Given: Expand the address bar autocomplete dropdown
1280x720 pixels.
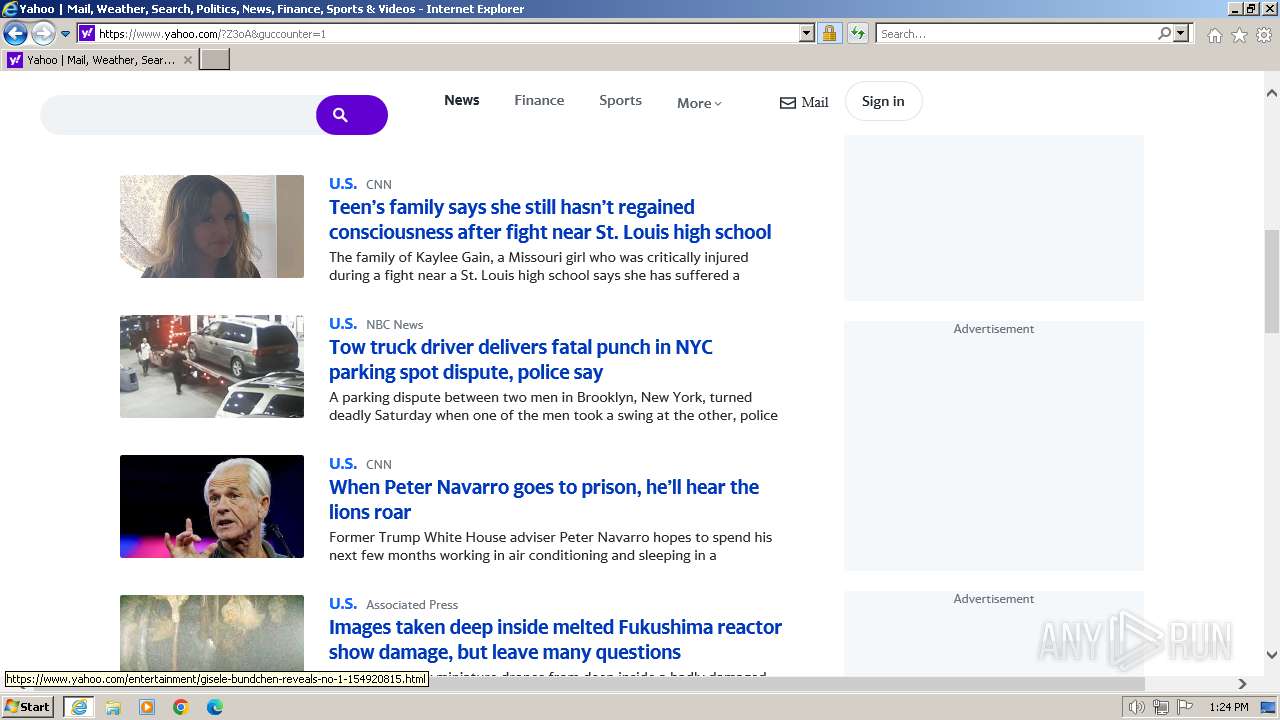Looking at the screenshot, I should [x=807, y=33].
